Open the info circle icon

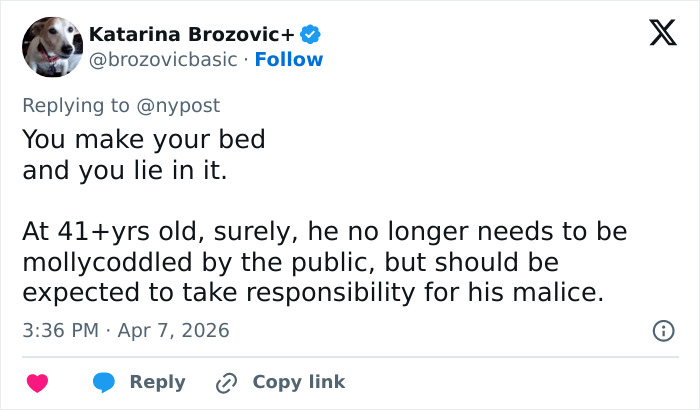click(662, 330)
